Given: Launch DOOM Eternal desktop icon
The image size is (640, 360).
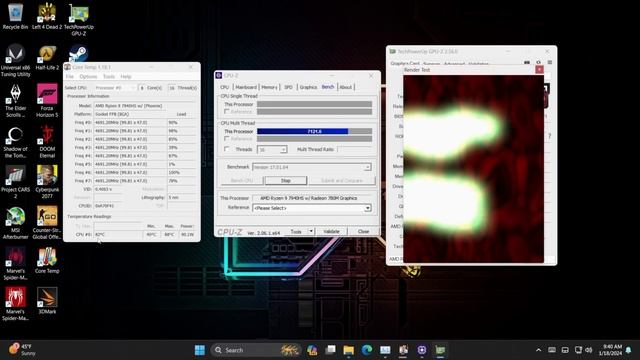Looking at the screenshot, I should coord(47,142).
